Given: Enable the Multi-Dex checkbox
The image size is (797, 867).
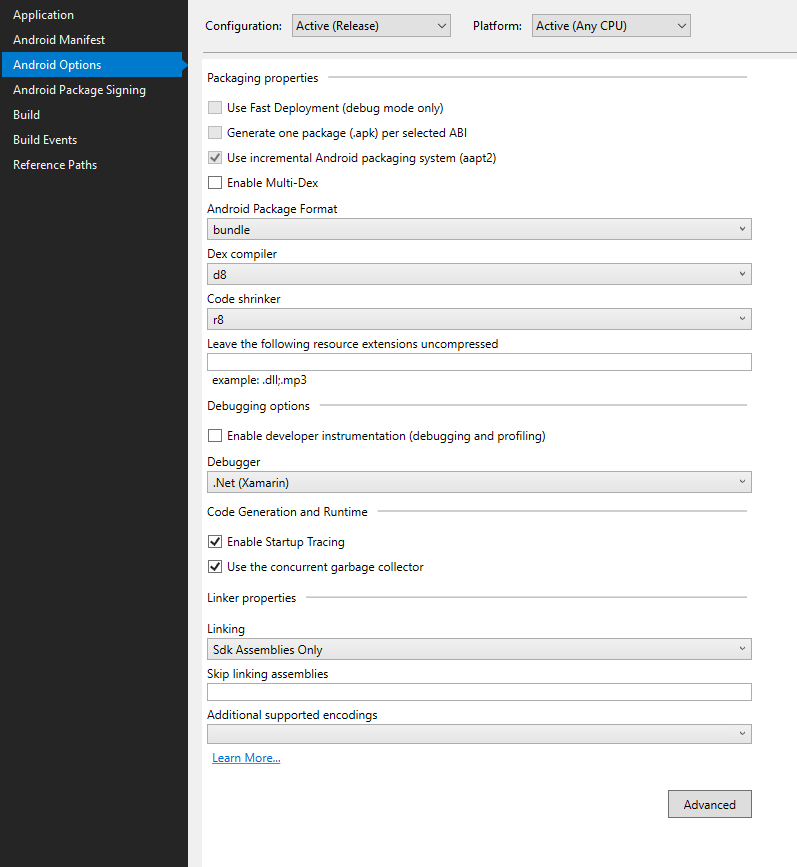Looking at the screenshot, I should 215,183.
